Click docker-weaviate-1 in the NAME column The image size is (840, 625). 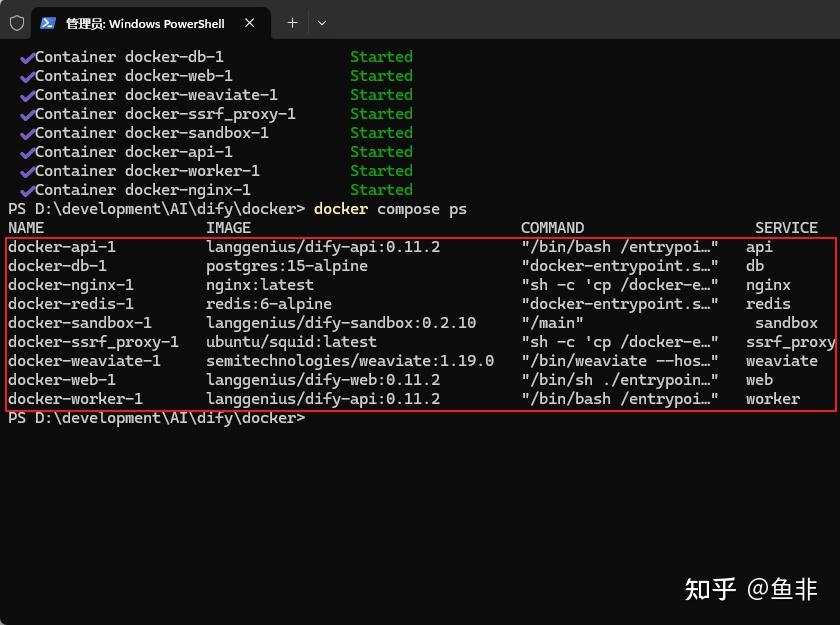coord(84,361)
